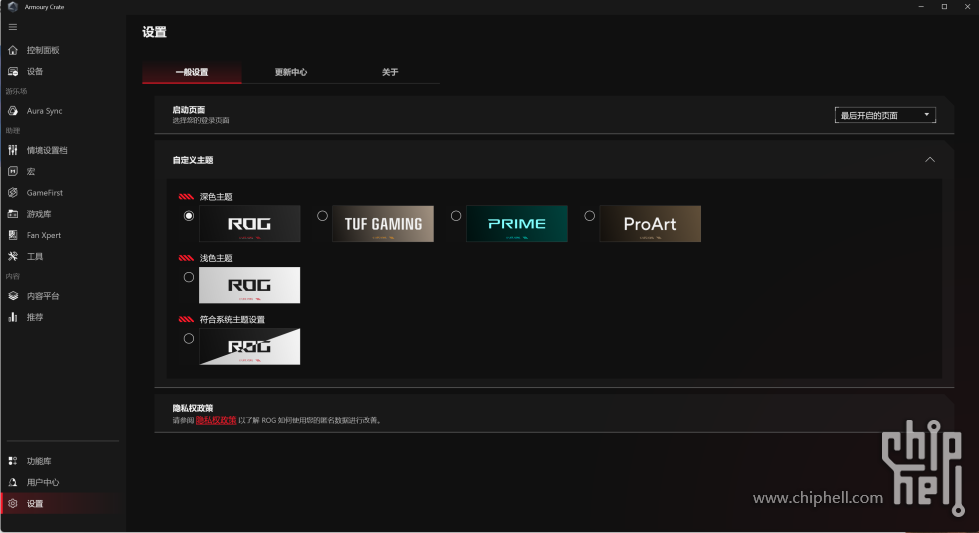Open the 情境设置档 sliders icon
Screen dimensions: 979x533
pyautogui.click(x=12, y=150)
